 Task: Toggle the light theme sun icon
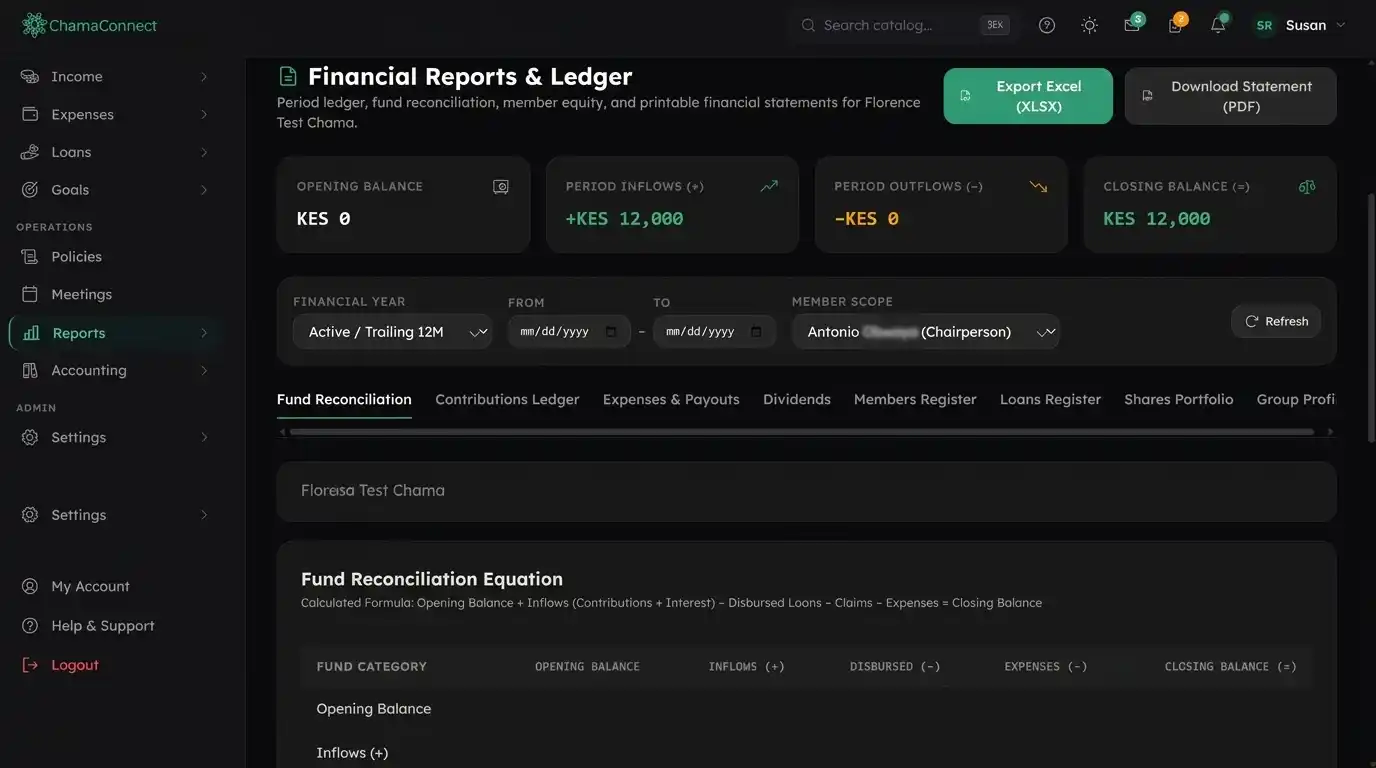(1090, 25)
